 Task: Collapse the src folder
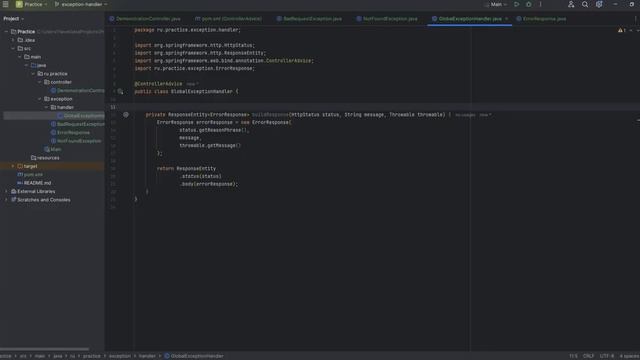(13, 48)
